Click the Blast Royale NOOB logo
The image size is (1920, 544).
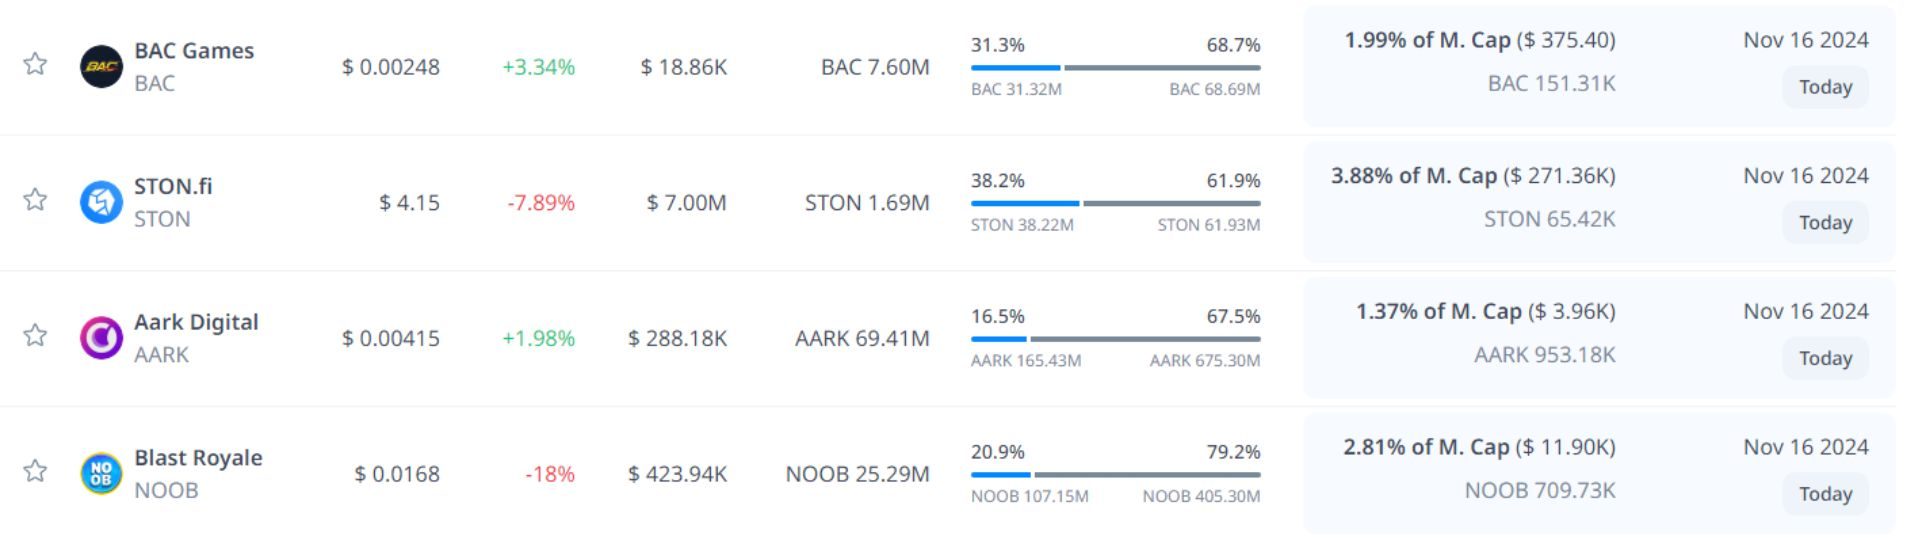[101, 473]
